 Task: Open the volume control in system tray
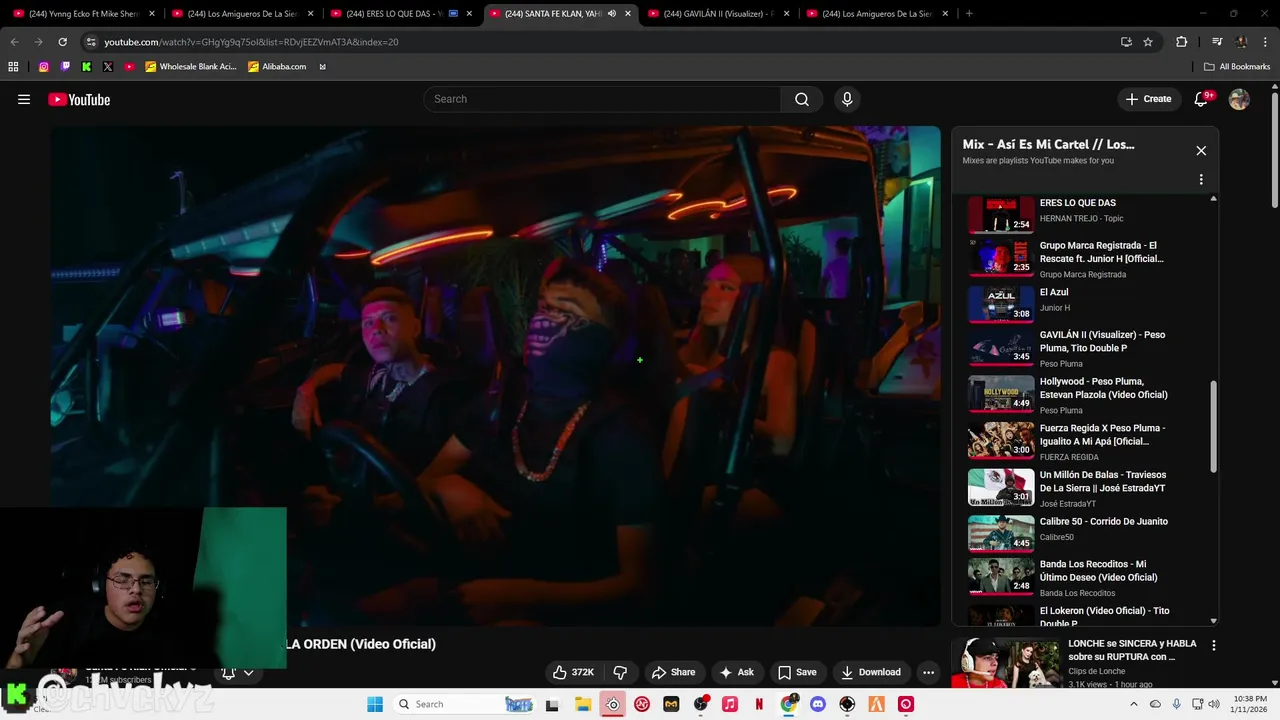click(x=1215, y=704)
